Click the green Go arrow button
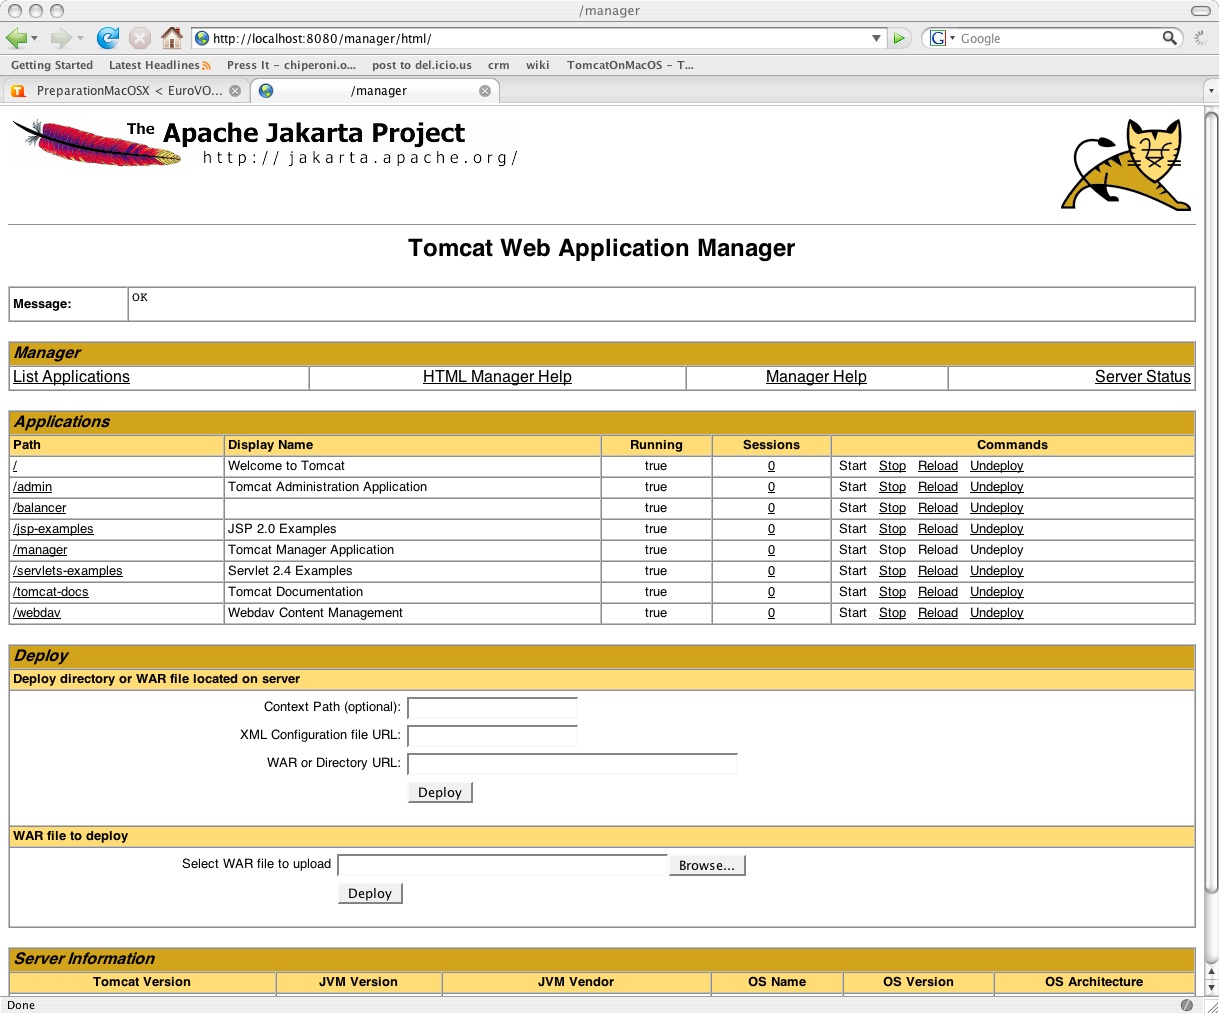This screenshot has height=1014, width=1219. click(899, 38)
